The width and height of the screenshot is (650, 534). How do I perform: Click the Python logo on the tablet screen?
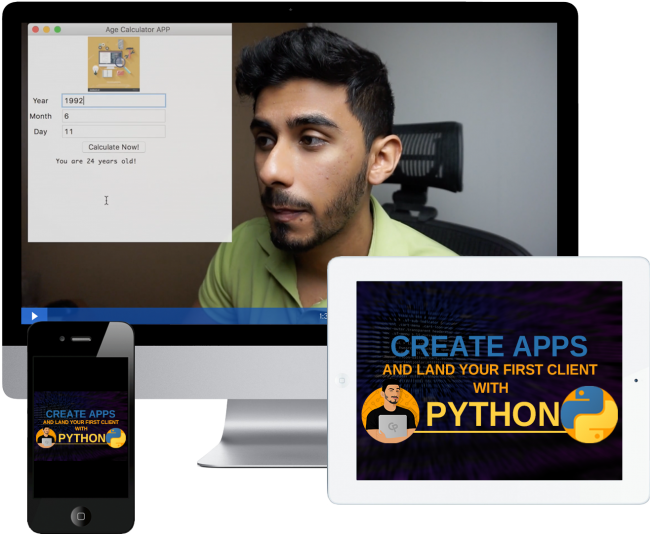[589, 415]
